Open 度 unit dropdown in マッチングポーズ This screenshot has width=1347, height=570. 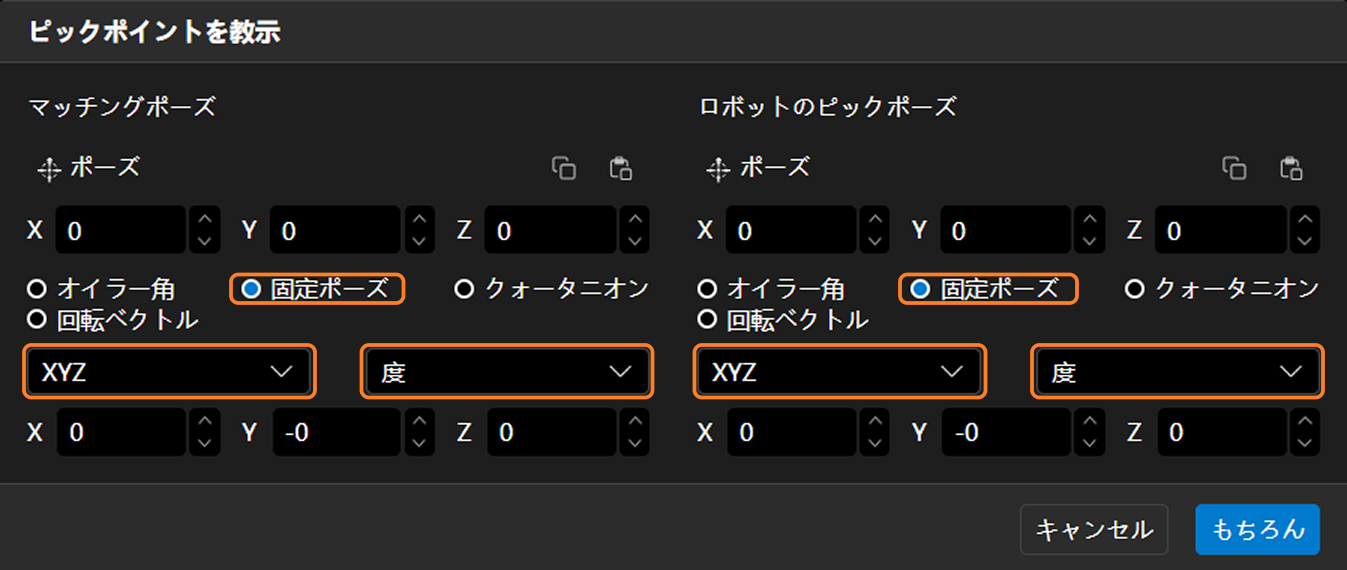tap(506, 372)
